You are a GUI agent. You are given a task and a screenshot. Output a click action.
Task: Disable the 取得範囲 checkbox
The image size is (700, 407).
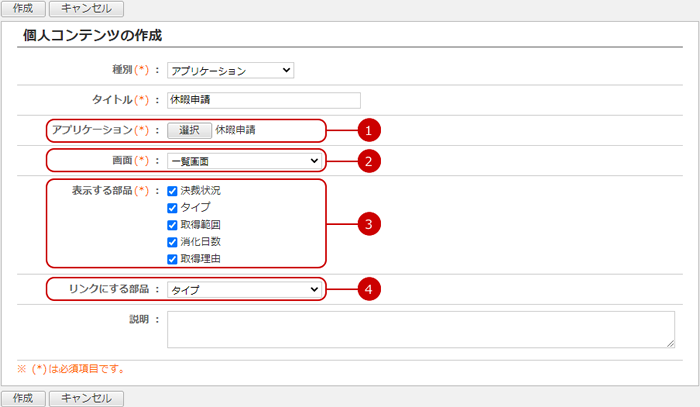click(173, 225)
